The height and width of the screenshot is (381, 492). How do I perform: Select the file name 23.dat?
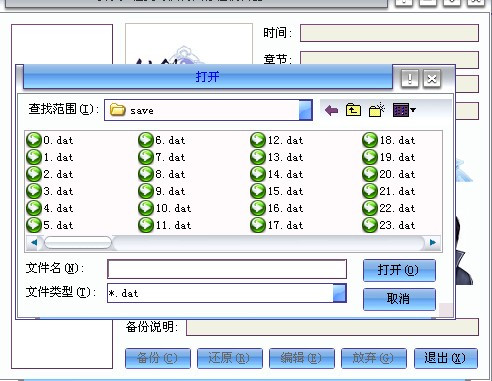click(x=397, y=225)
